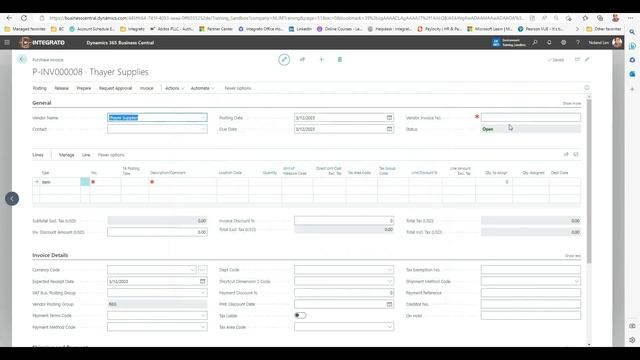Expand the page with the diagonal arrows icon
Image resolution: width=640 pixels, height=360 pixels.
coord(587,60)
